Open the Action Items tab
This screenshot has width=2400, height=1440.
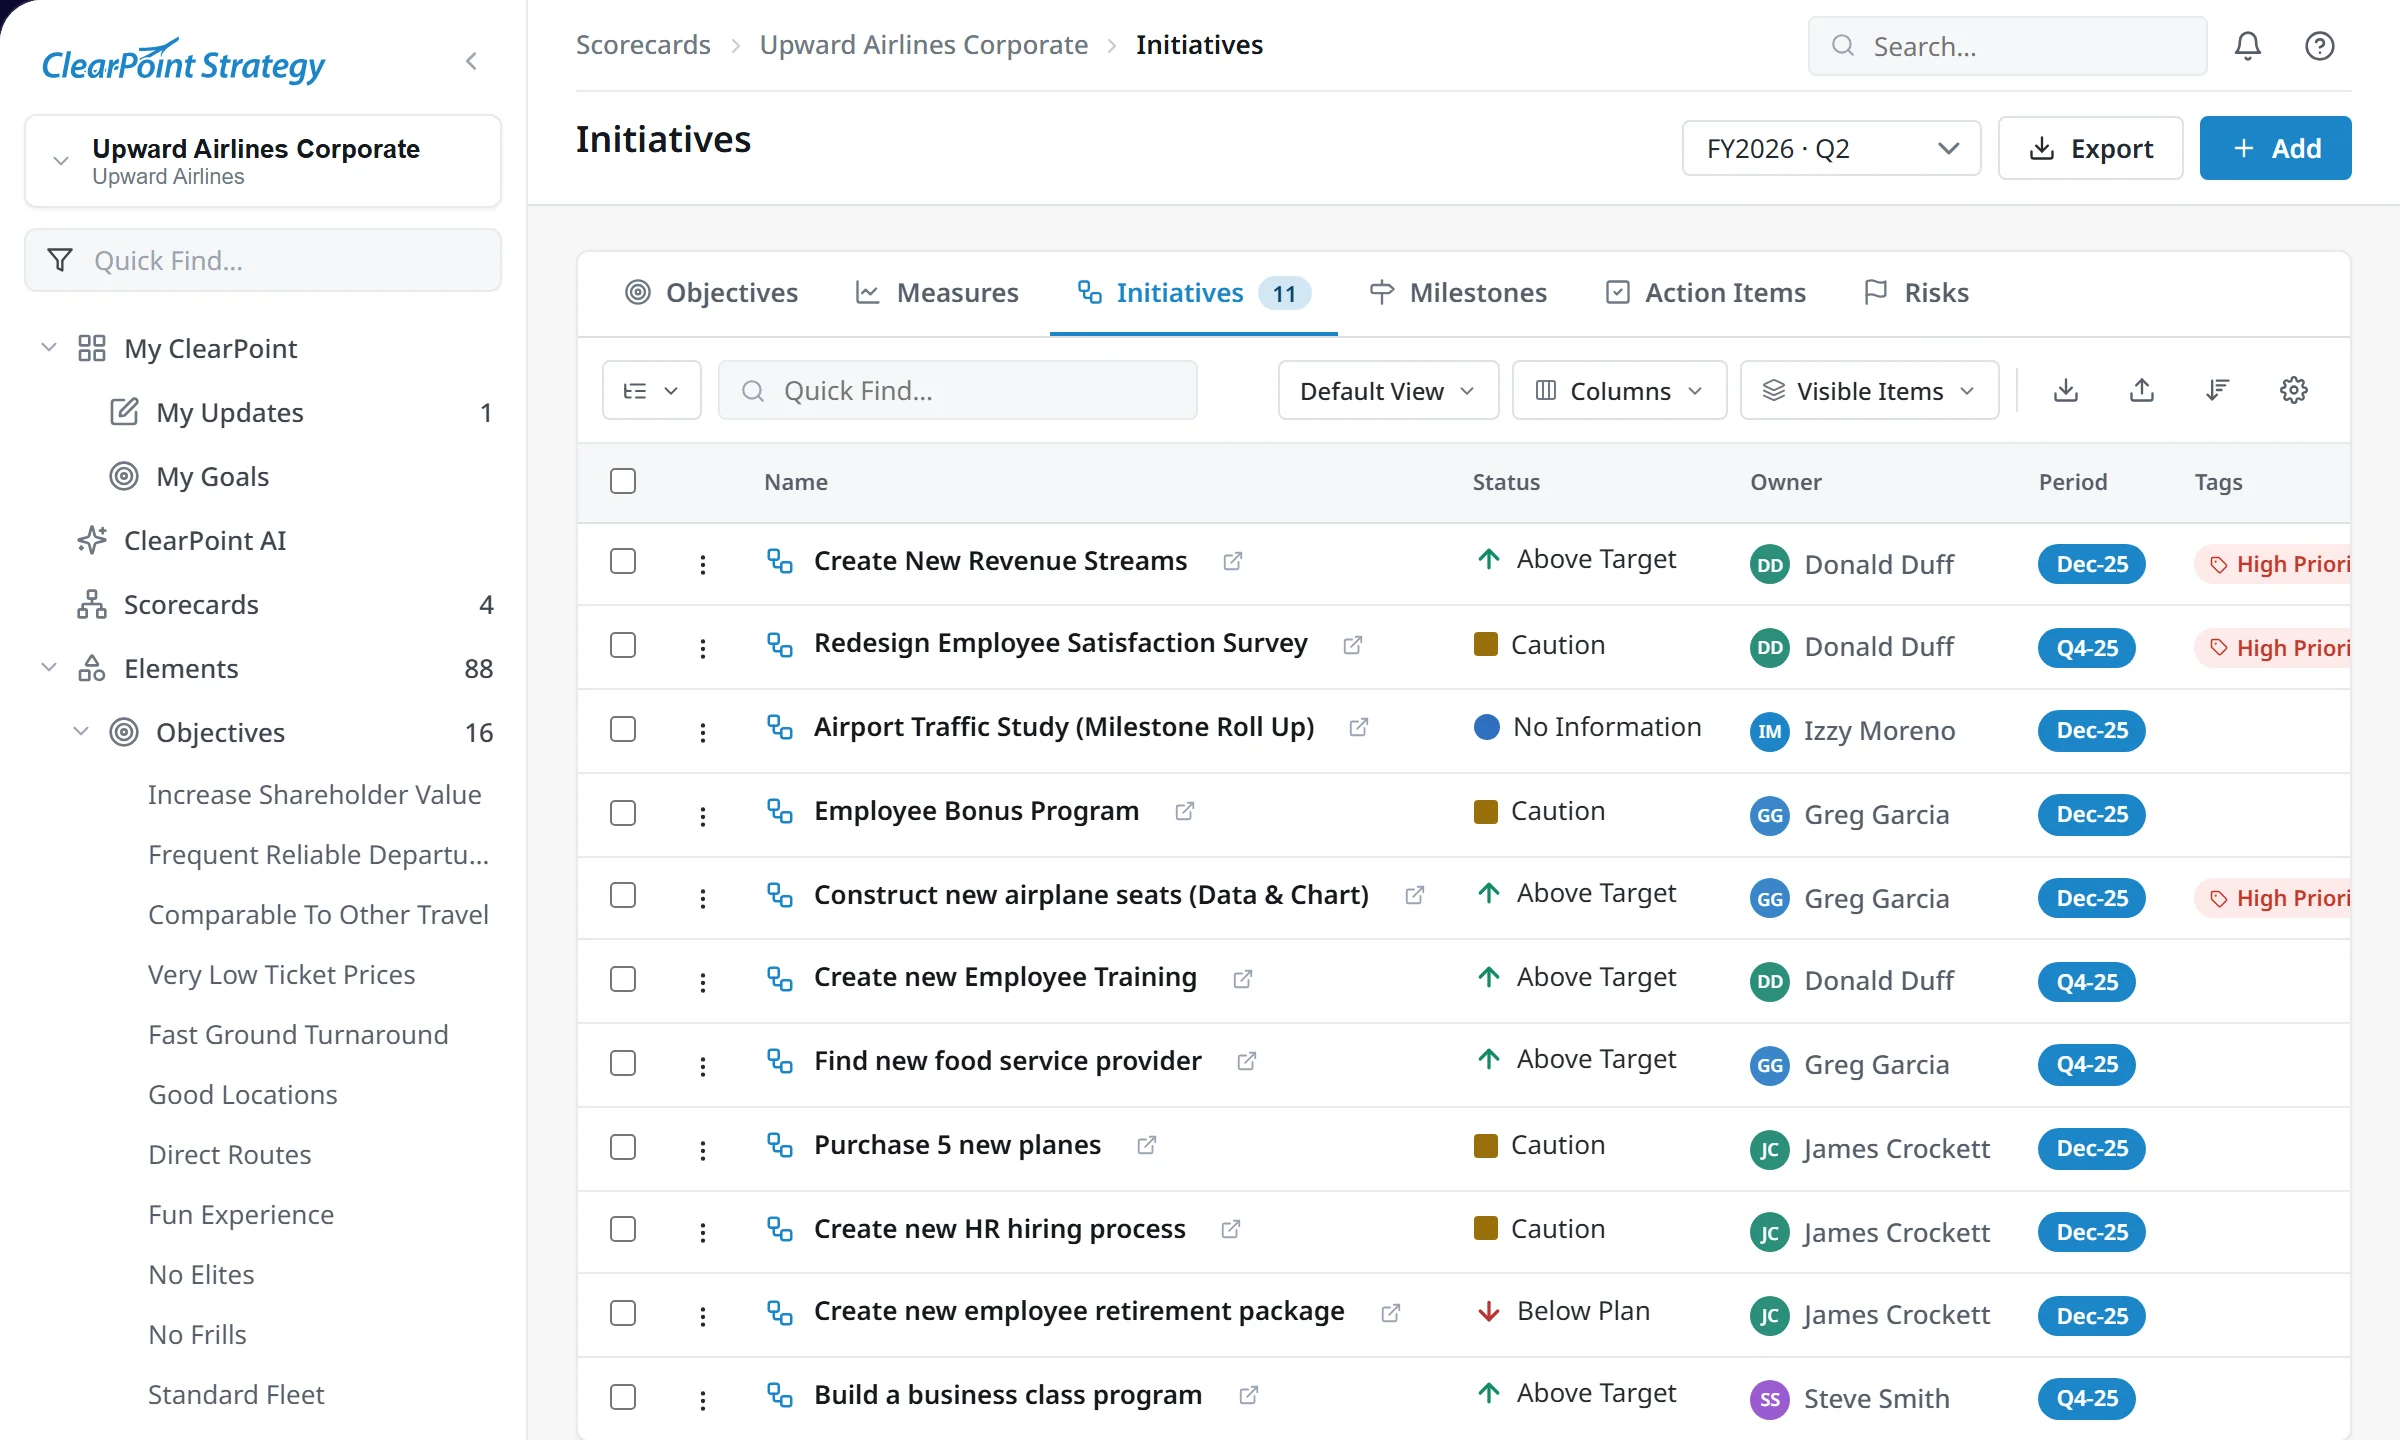[x=1705, y=293]
